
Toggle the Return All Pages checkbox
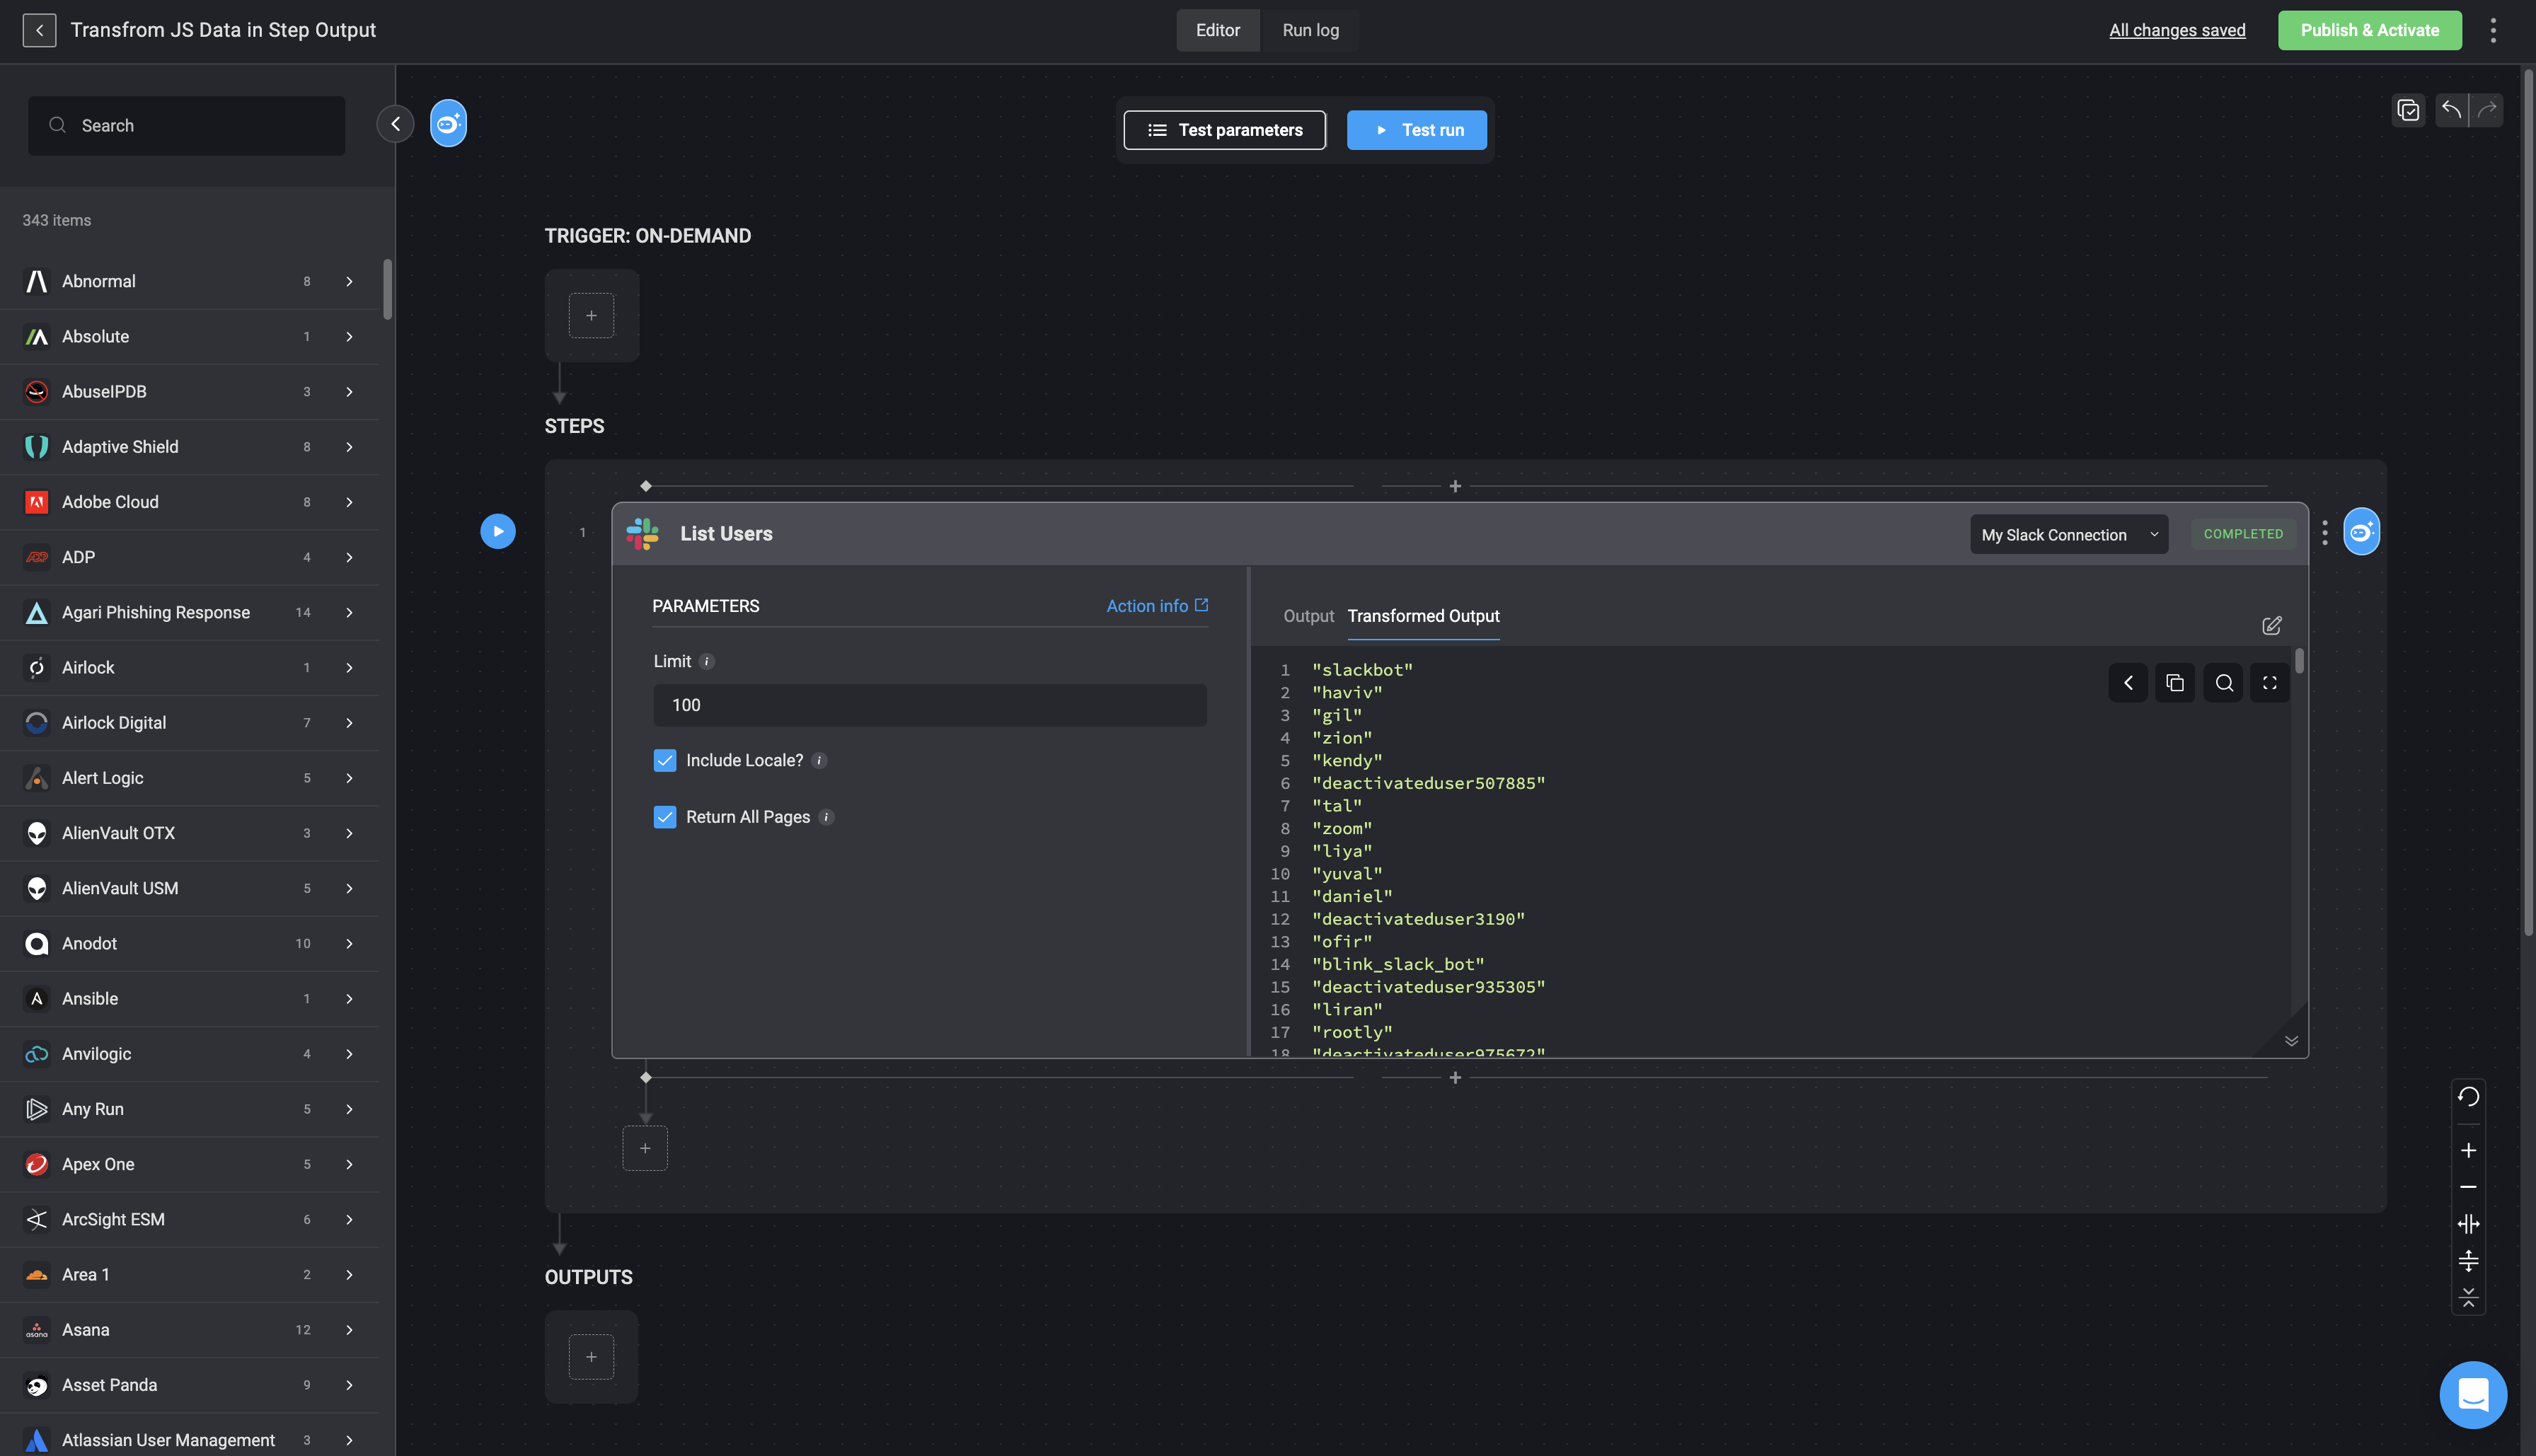pos(665,817)
